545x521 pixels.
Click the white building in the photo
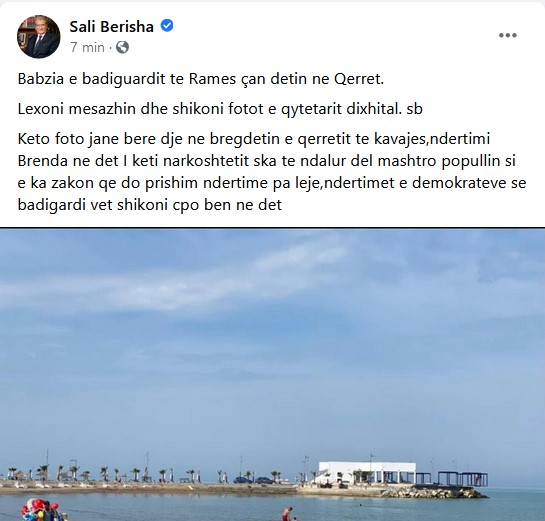(367, 473)
